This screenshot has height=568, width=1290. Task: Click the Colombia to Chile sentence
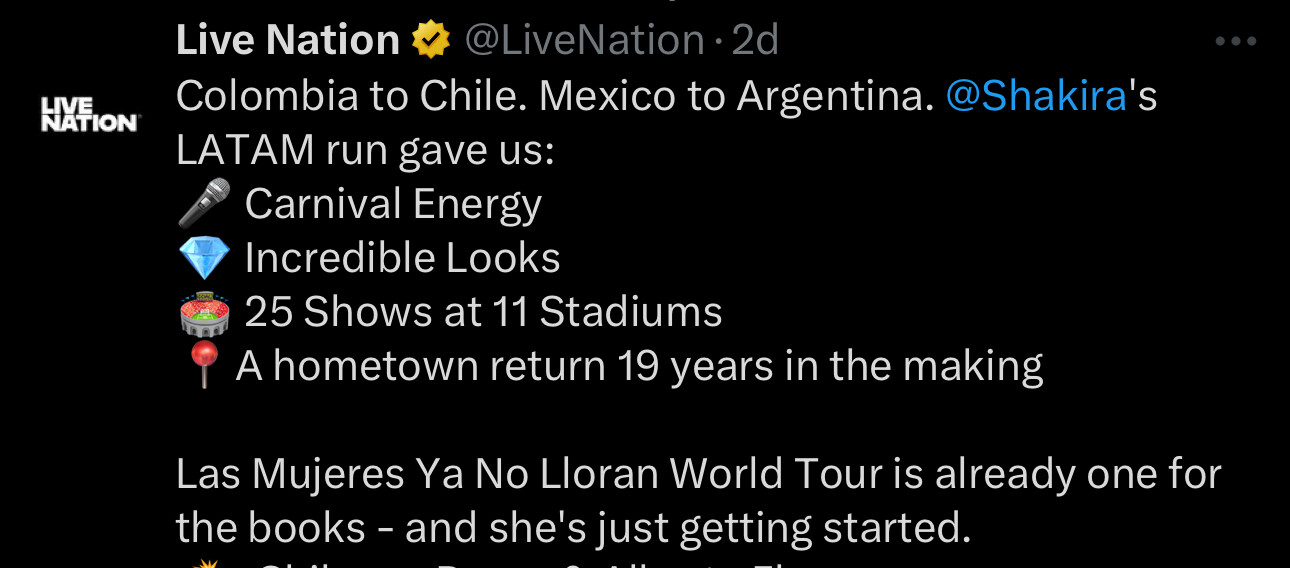tap(351, 97)
